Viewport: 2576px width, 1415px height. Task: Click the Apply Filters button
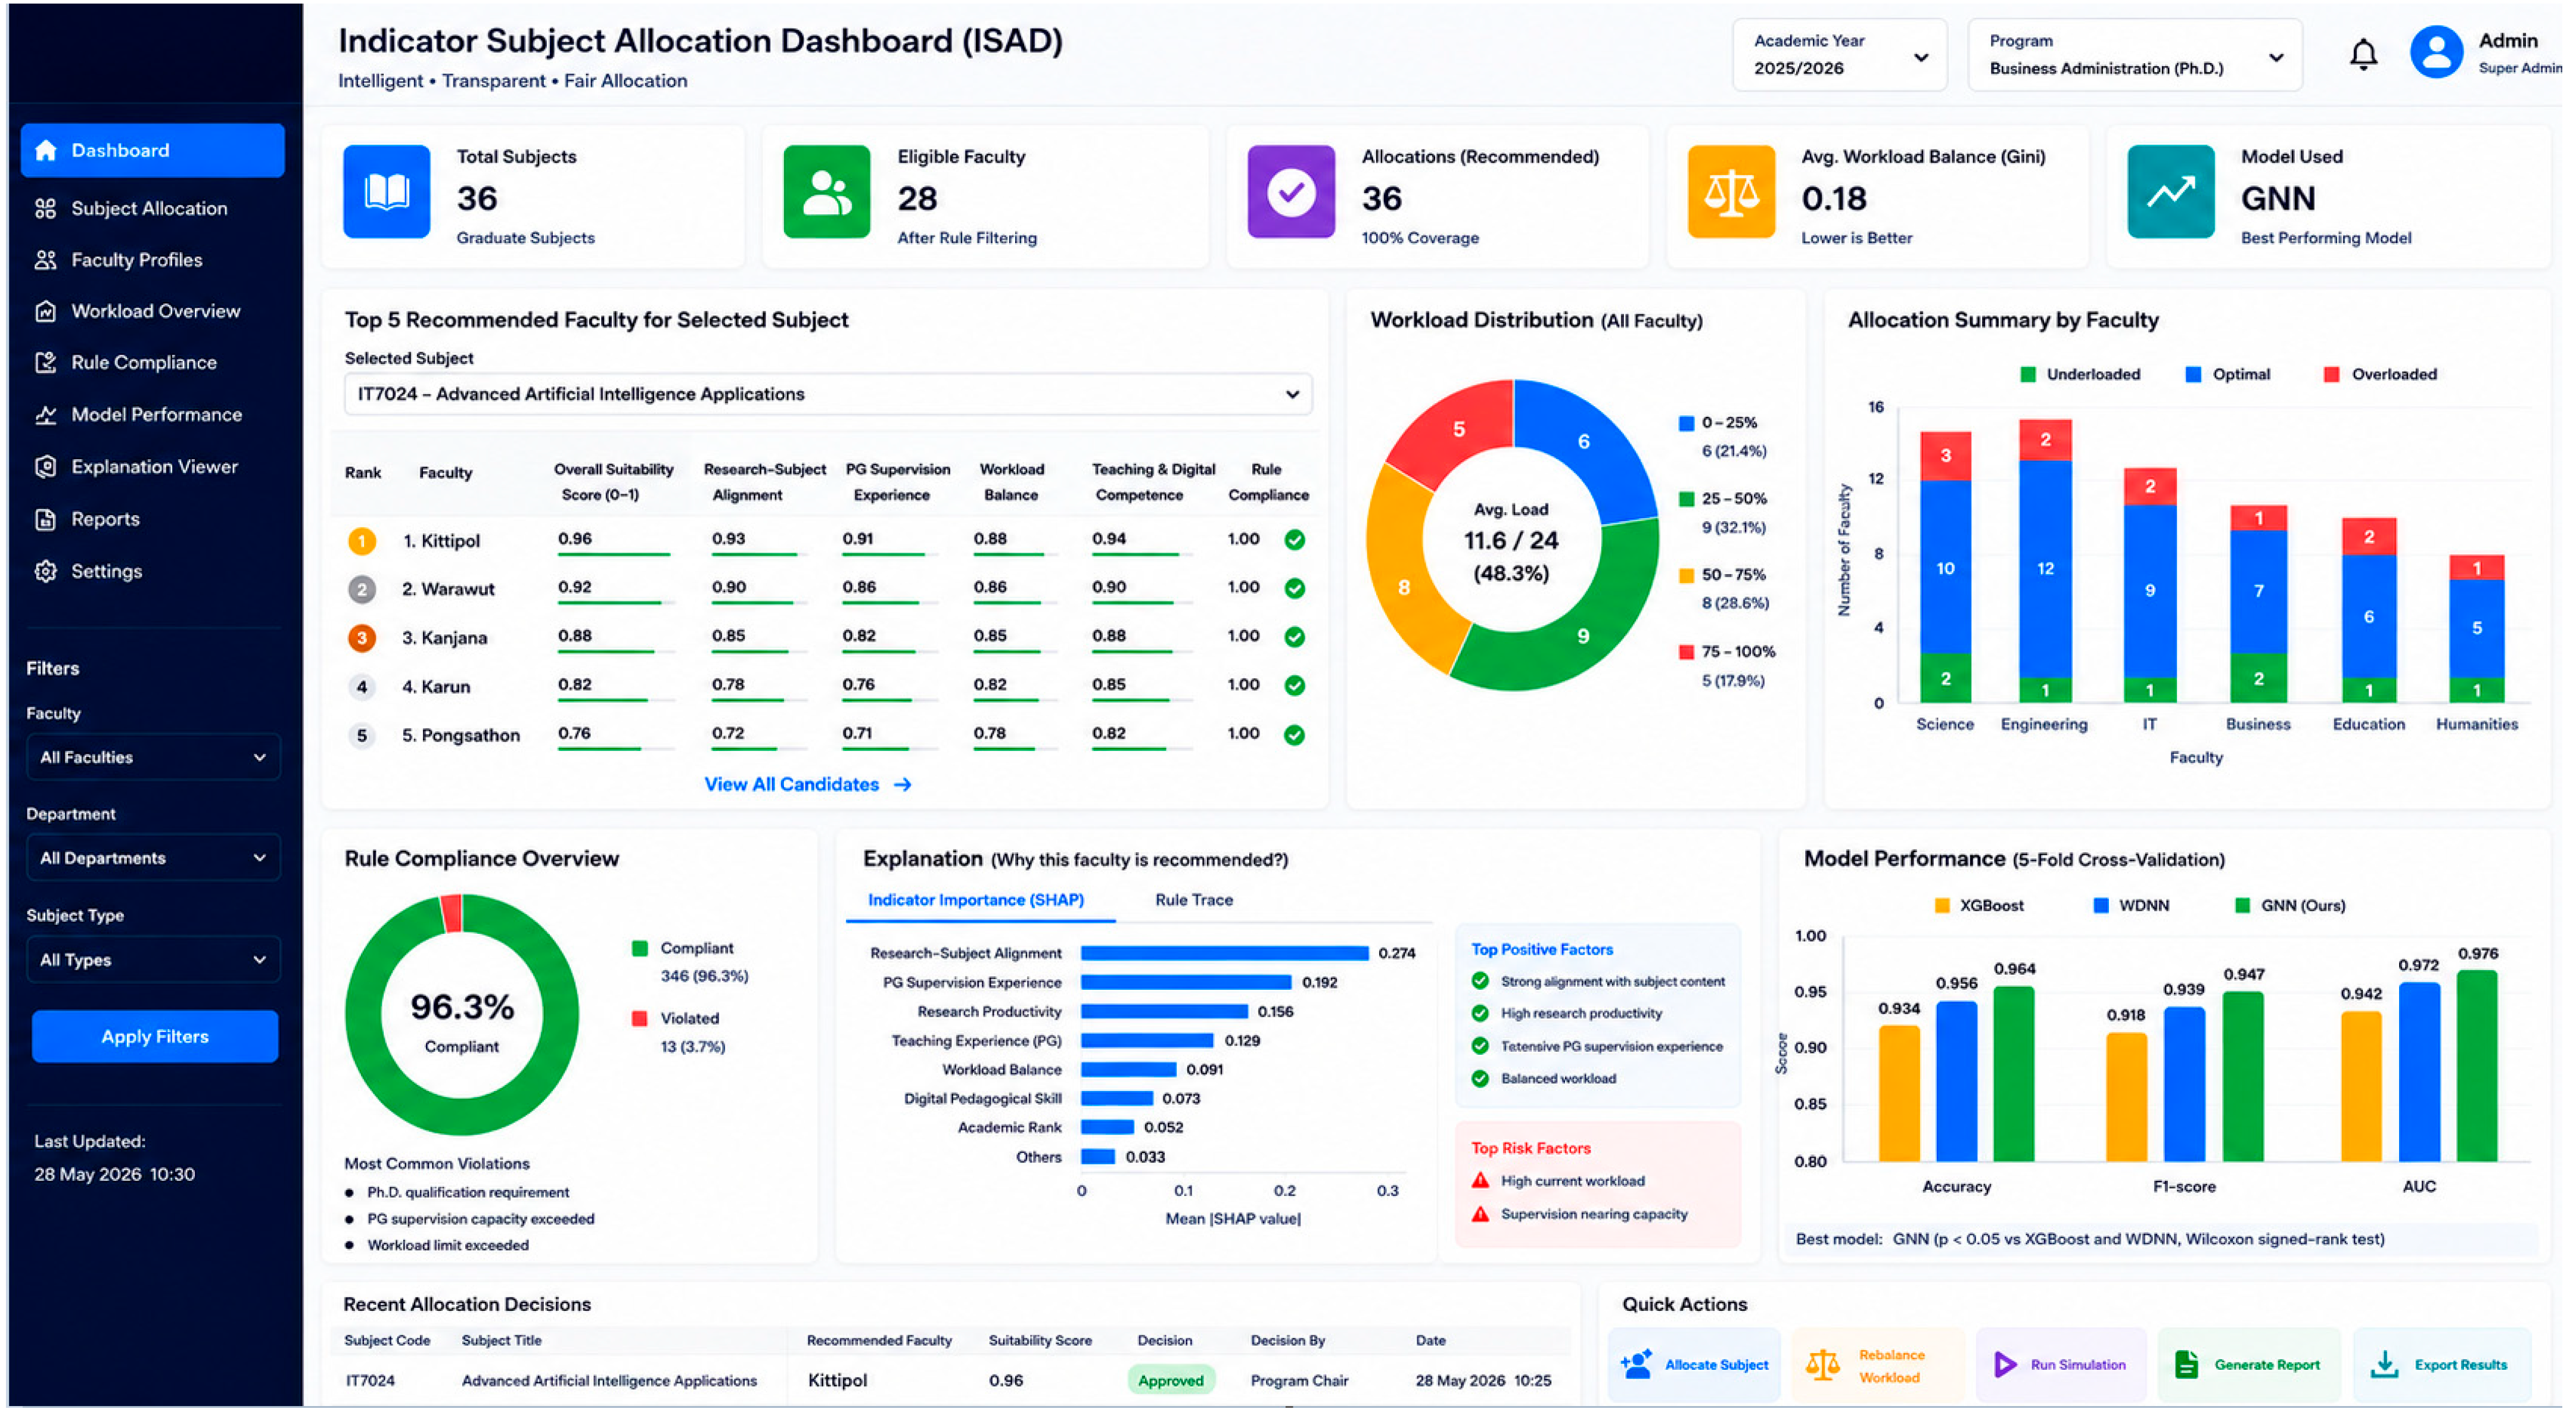tap(154, 1036)
